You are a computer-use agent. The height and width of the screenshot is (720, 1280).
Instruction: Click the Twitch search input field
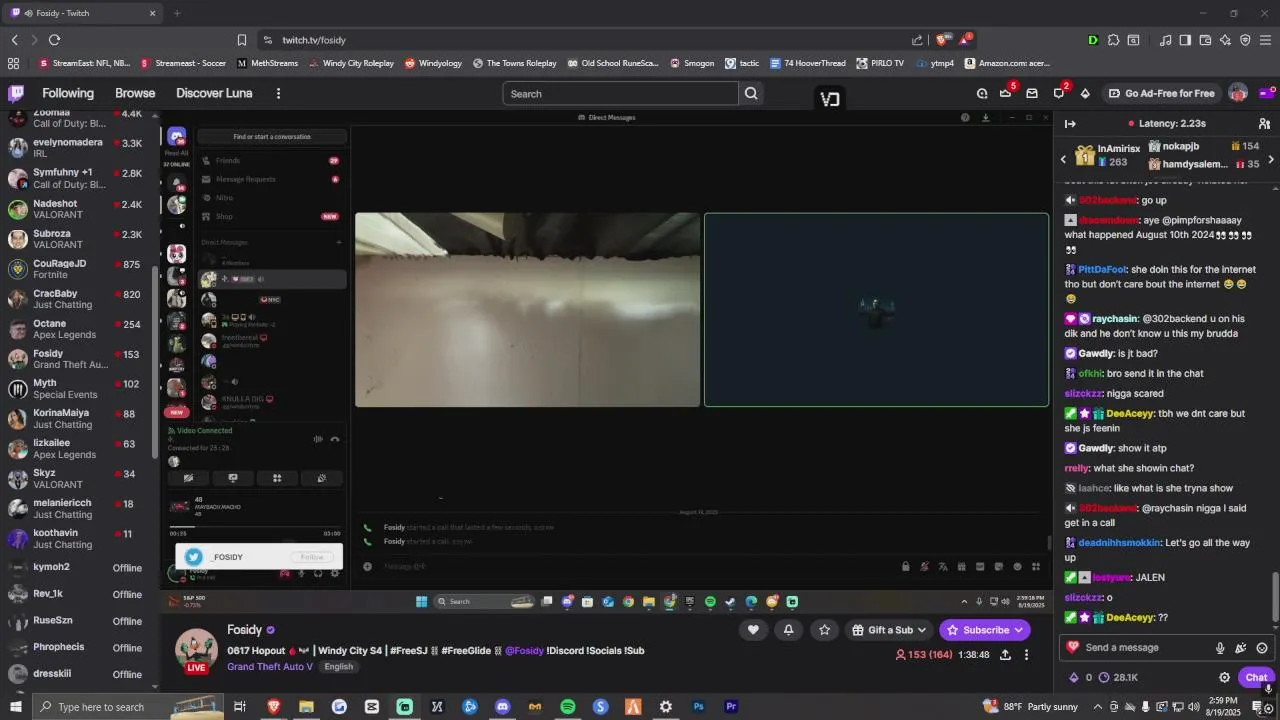tap(620, 93)
